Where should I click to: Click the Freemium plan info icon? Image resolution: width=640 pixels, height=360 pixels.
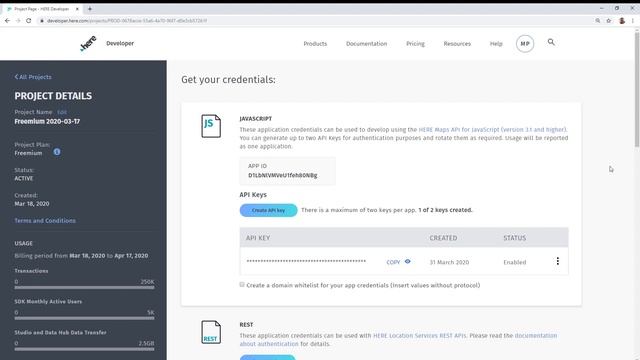(57, 152)
